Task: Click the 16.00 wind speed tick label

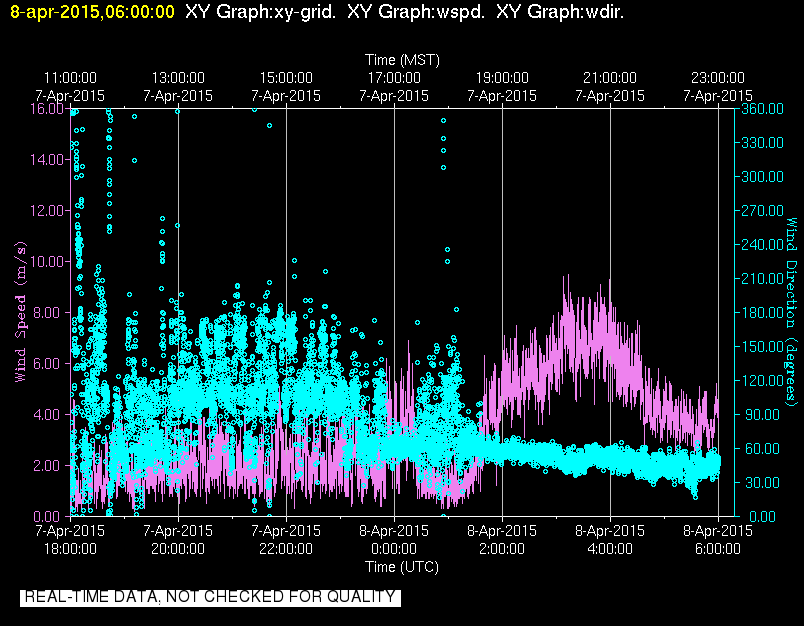Action: point(47,109)
